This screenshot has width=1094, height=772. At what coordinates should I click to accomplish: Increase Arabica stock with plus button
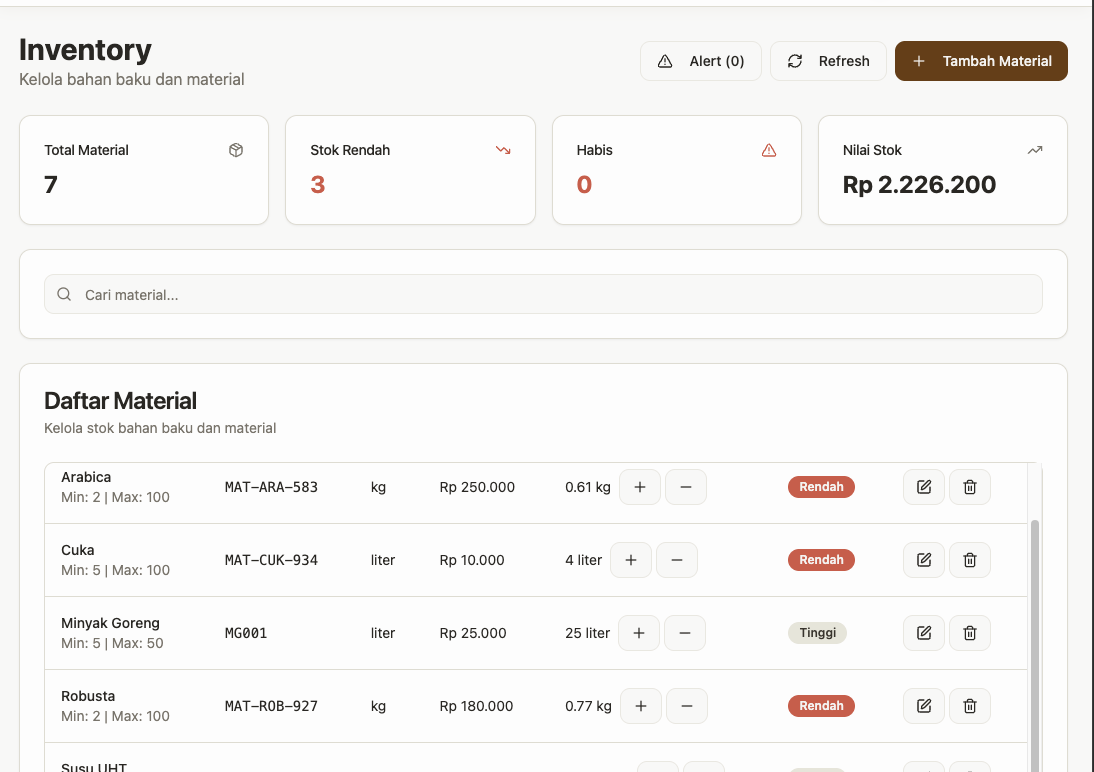pos(640,487)
